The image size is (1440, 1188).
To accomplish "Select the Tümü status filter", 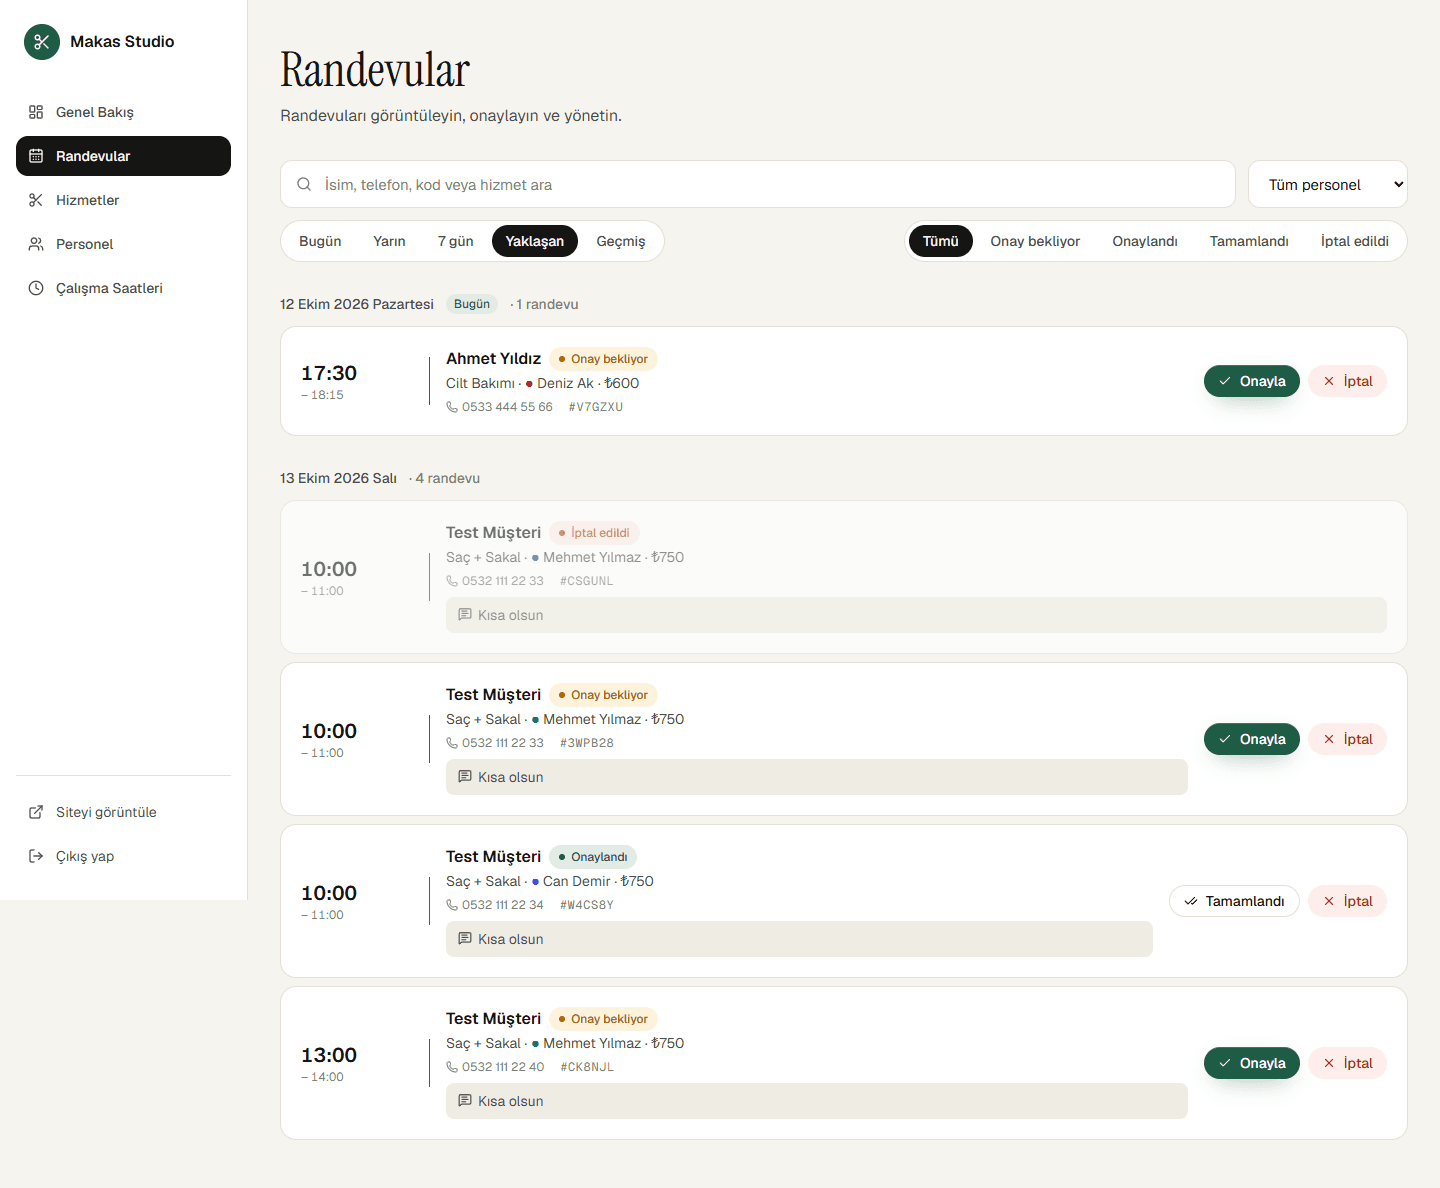I will (941, 241).
